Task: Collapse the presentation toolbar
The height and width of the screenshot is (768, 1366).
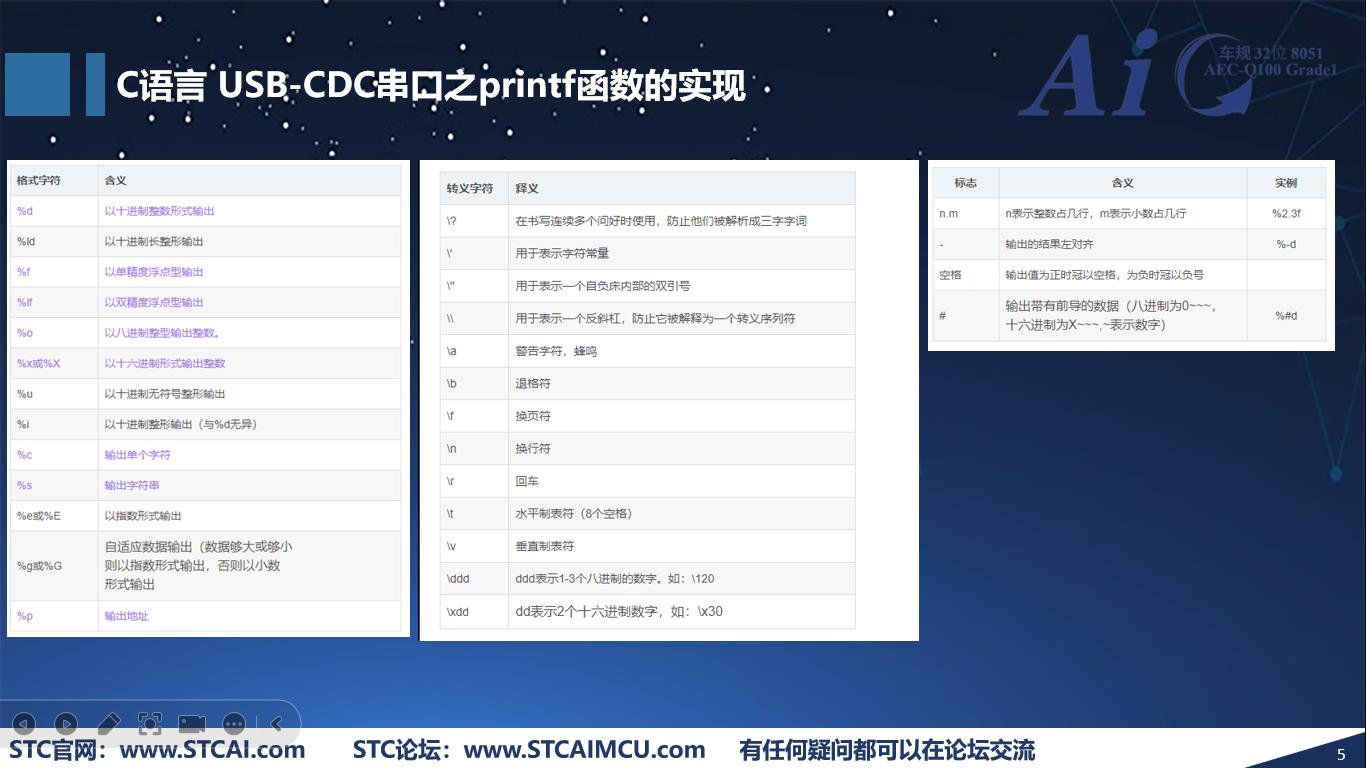Action: (x=277, y=722)
